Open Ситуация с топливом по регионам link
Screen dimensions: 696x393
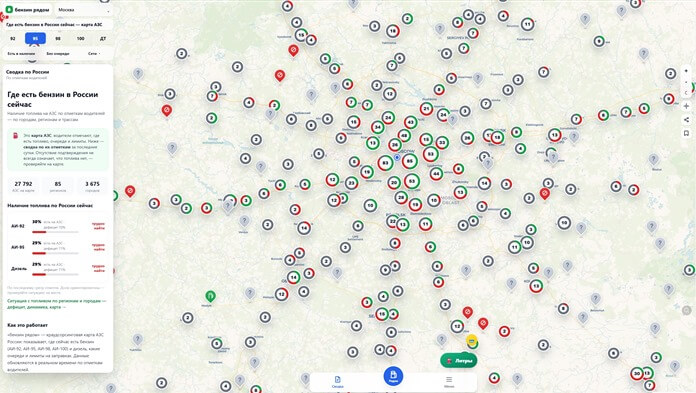56,304
